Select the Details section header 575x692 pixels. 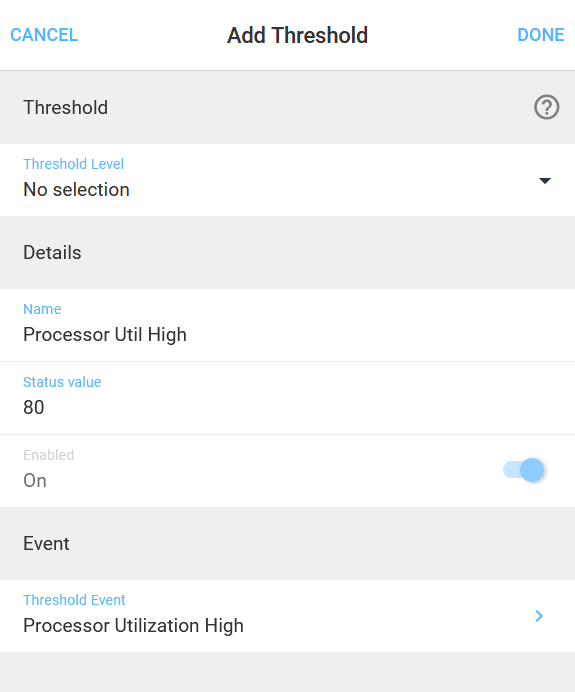pos(287,252)
